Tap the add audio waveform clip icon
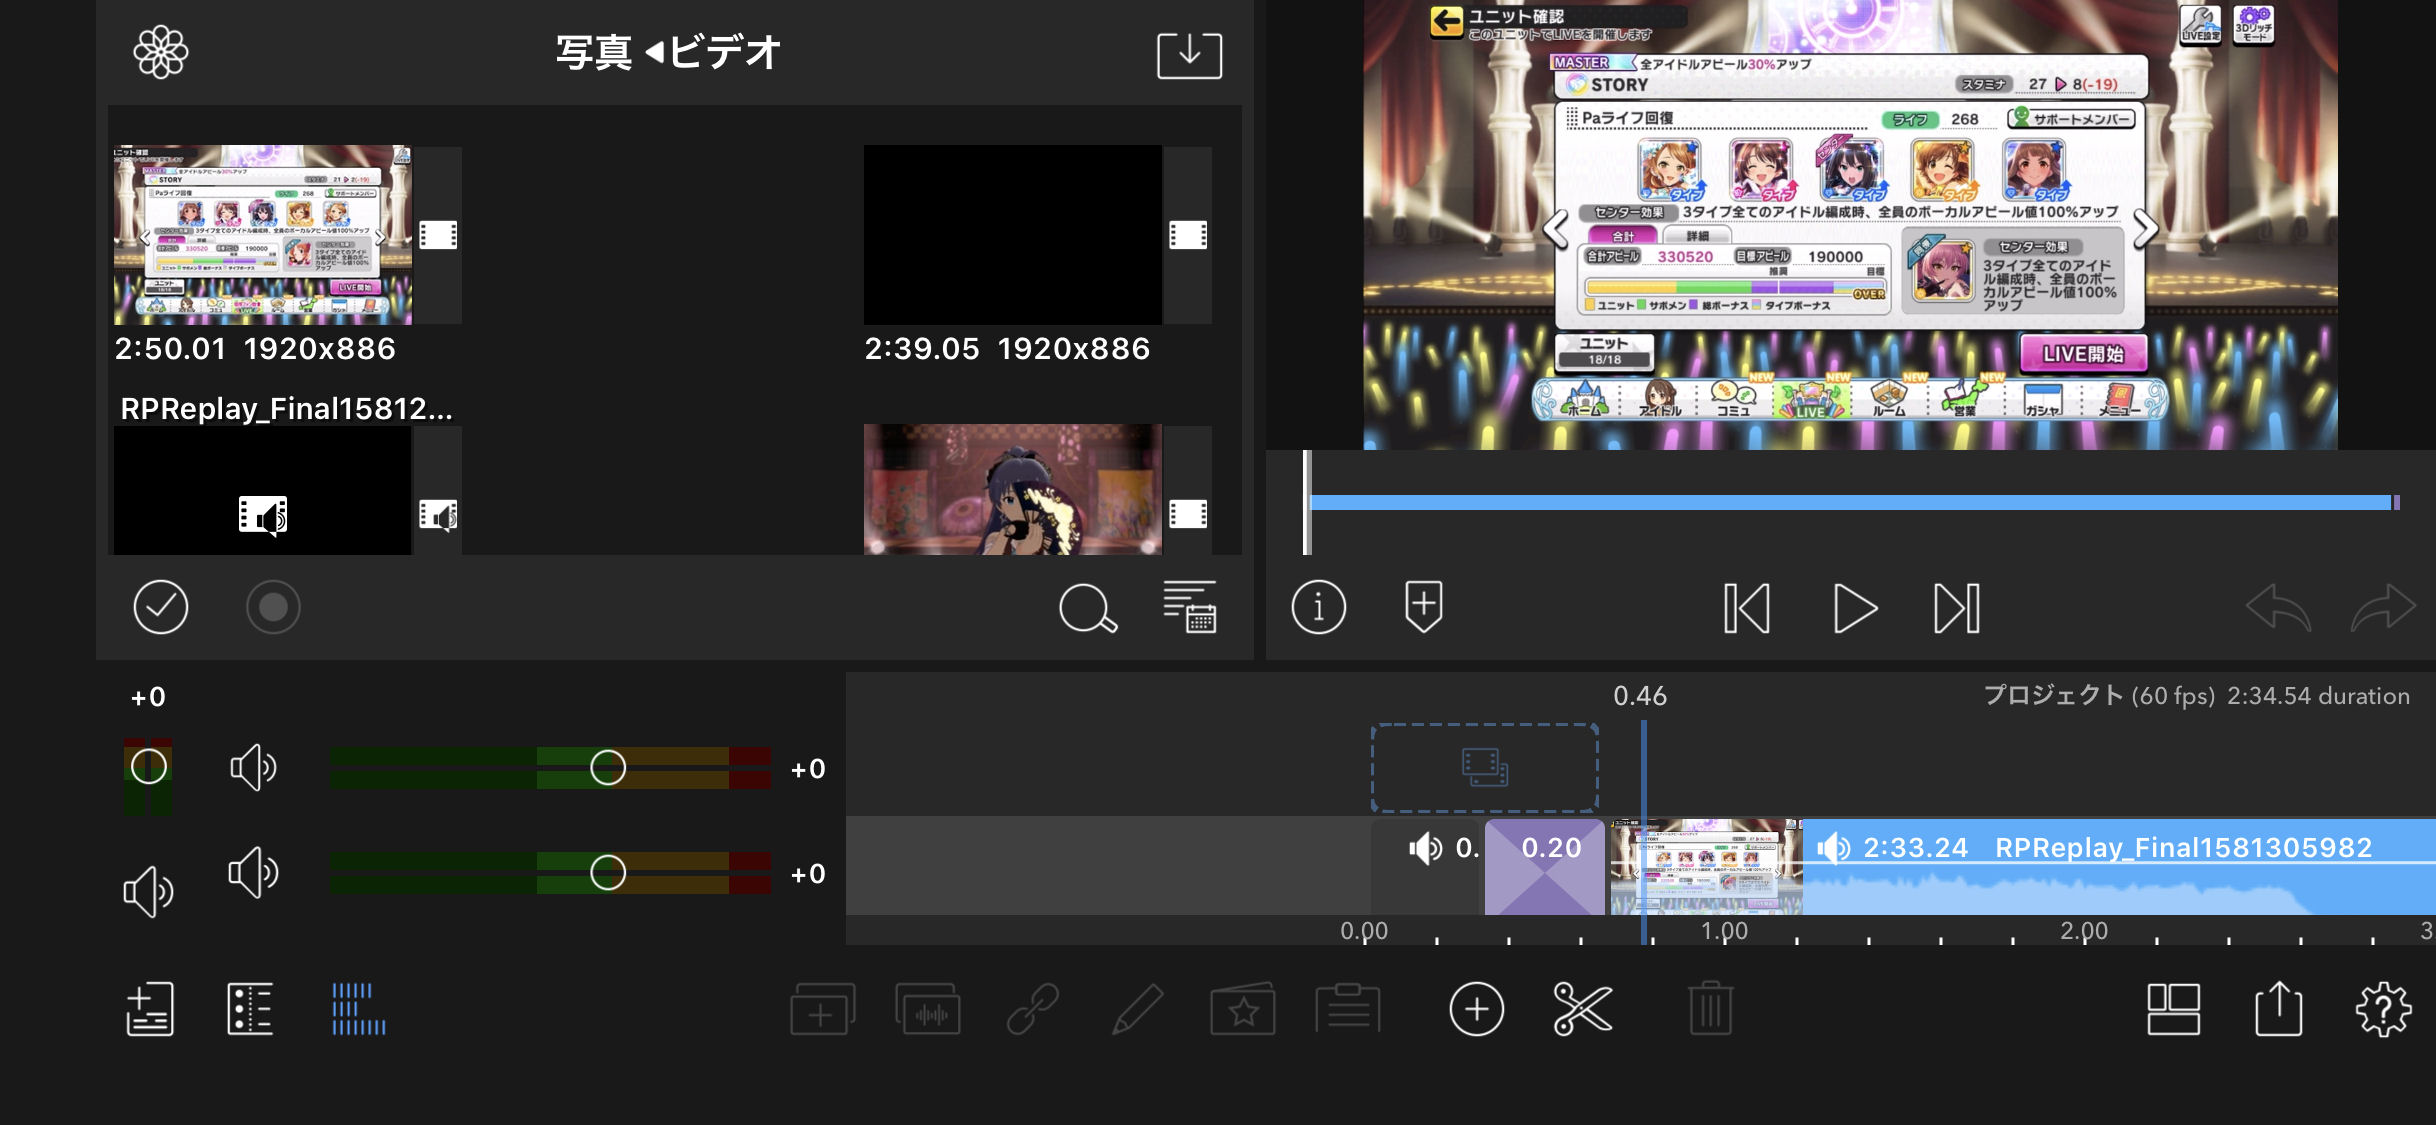Screen dimensions: 2436x1125 click(928, 1008)
